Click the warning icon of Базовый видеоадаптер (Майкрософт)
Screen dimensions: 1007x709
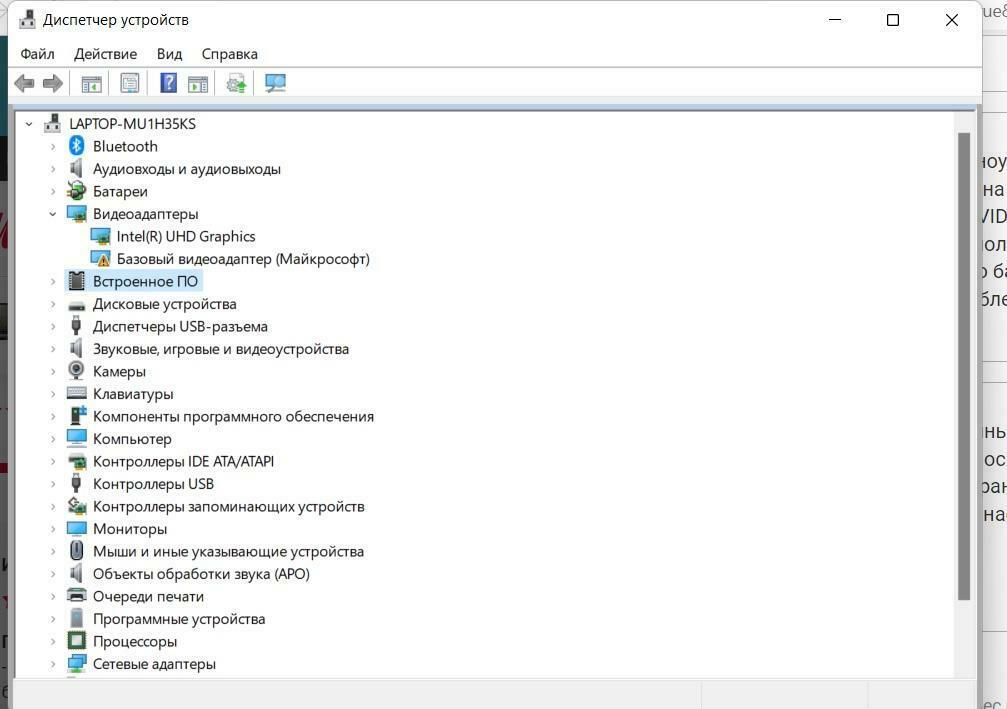tap(101, 258)
